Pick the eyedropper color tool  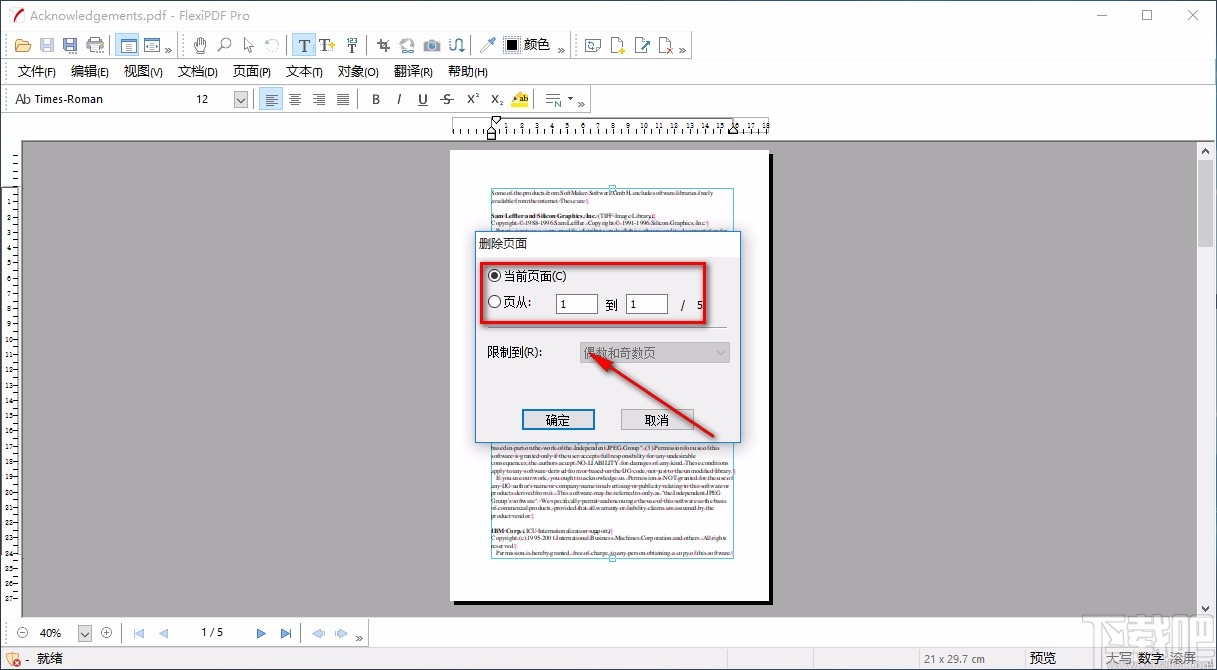(487, 45)
